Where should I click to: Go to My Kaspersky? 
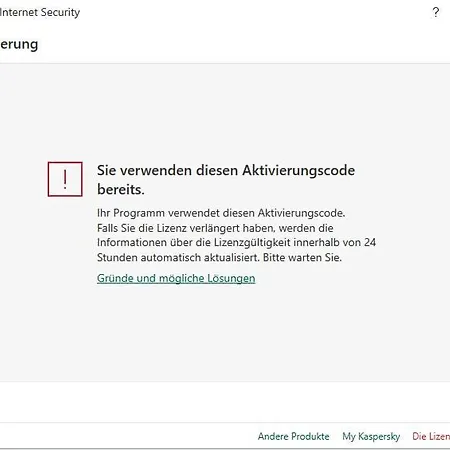pos(371,436)
